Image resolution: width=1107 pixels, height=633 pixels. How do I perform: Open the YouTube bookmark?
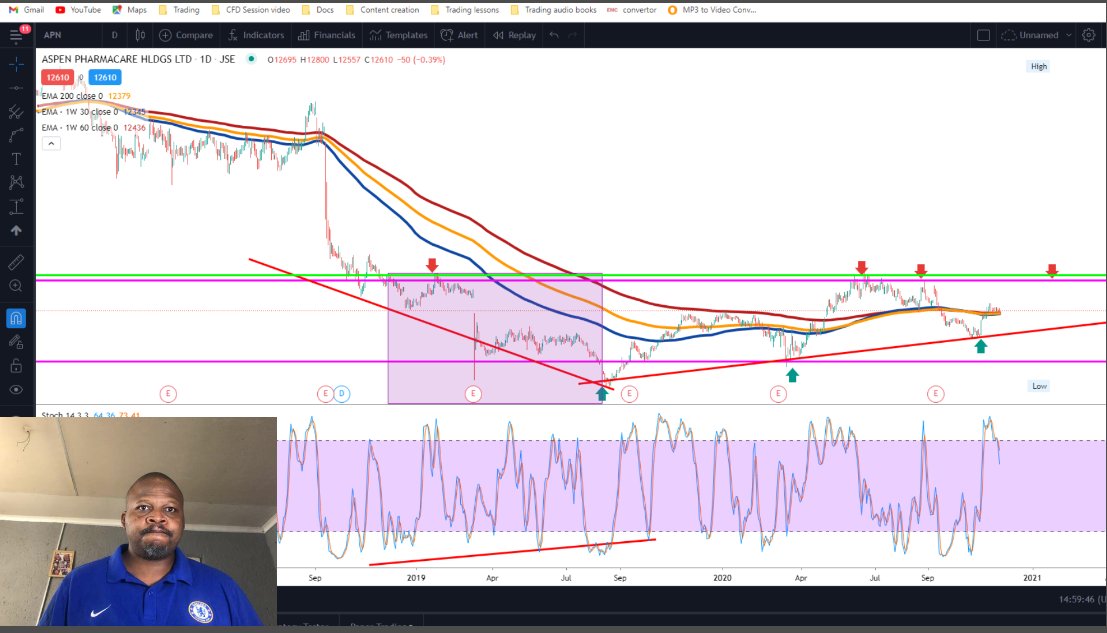click(78, 10)
